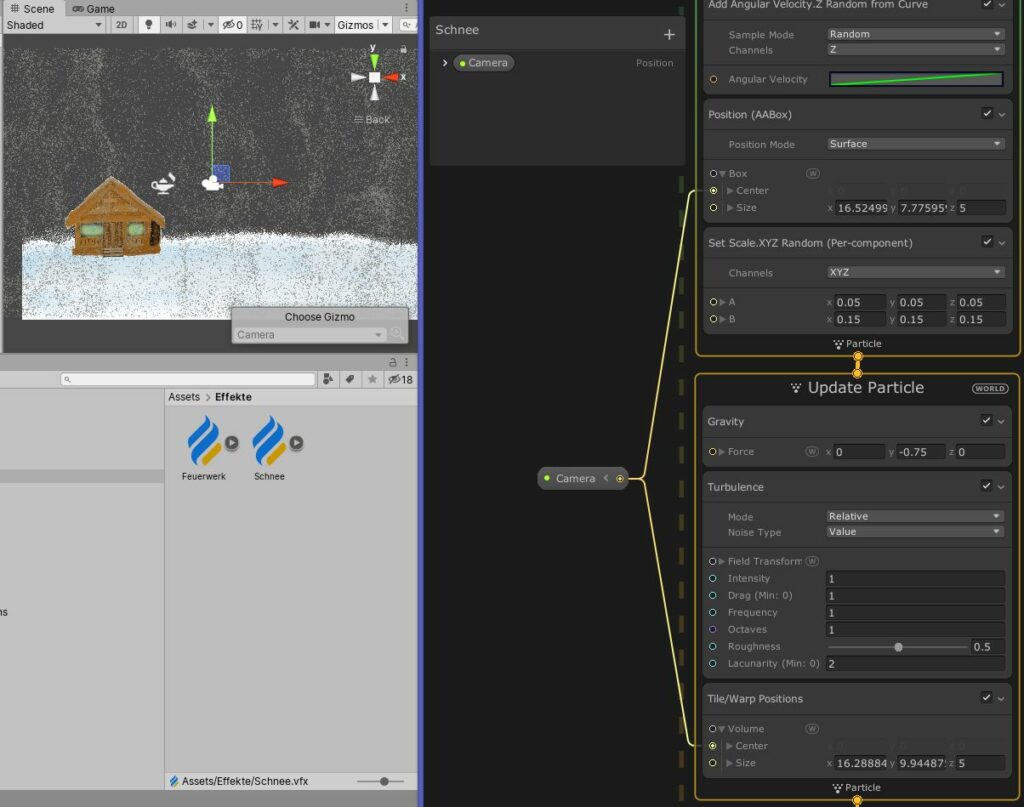The height and width of the screenshot is (807, 1024).
Task: Toggle the scene grid visibility icon
Action: point(257,25)
